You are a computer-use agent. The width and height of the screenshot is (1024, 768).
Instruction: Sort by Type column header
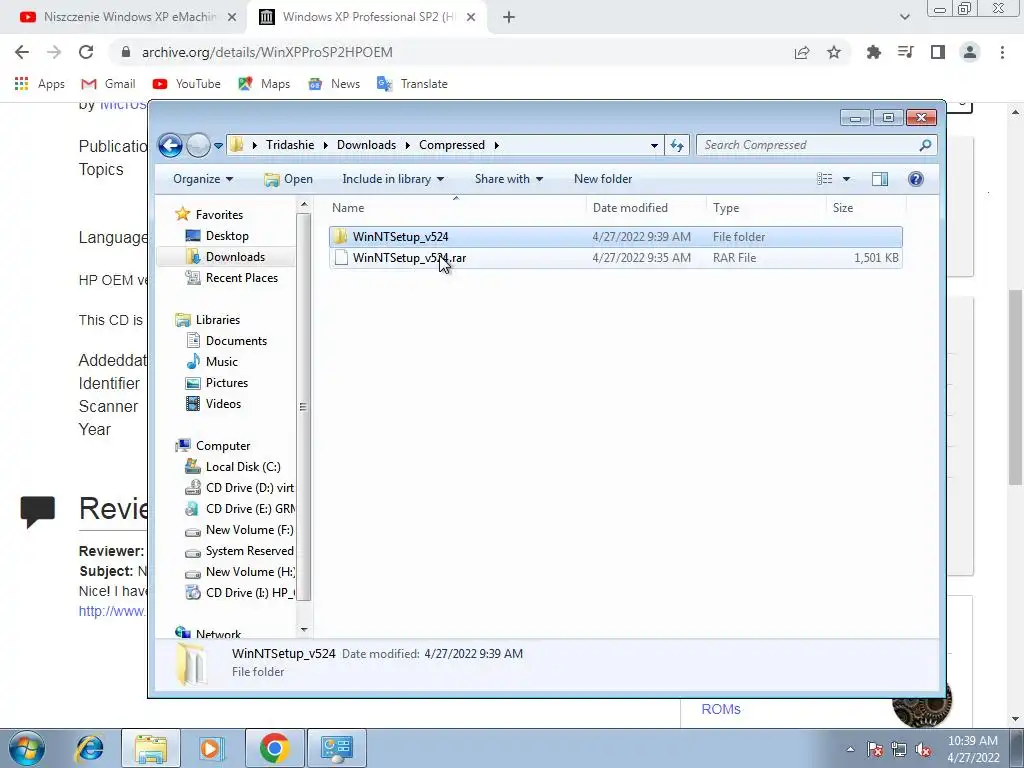tap(766, 208)
